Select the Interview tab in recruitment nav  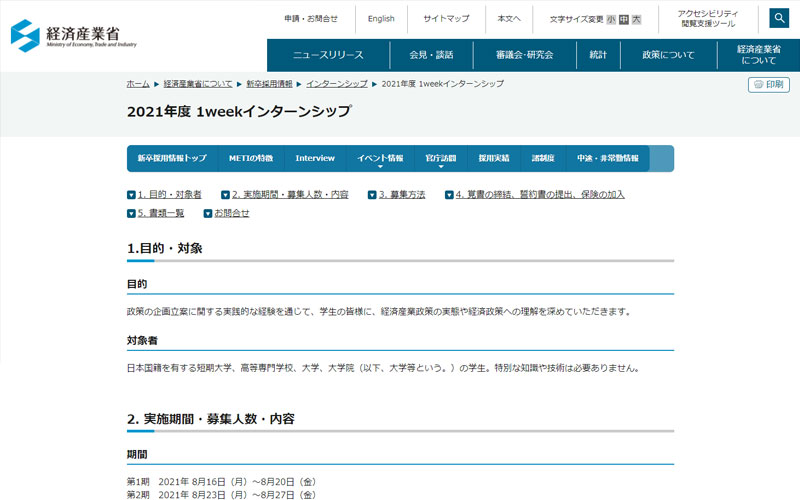click(315, 159)
